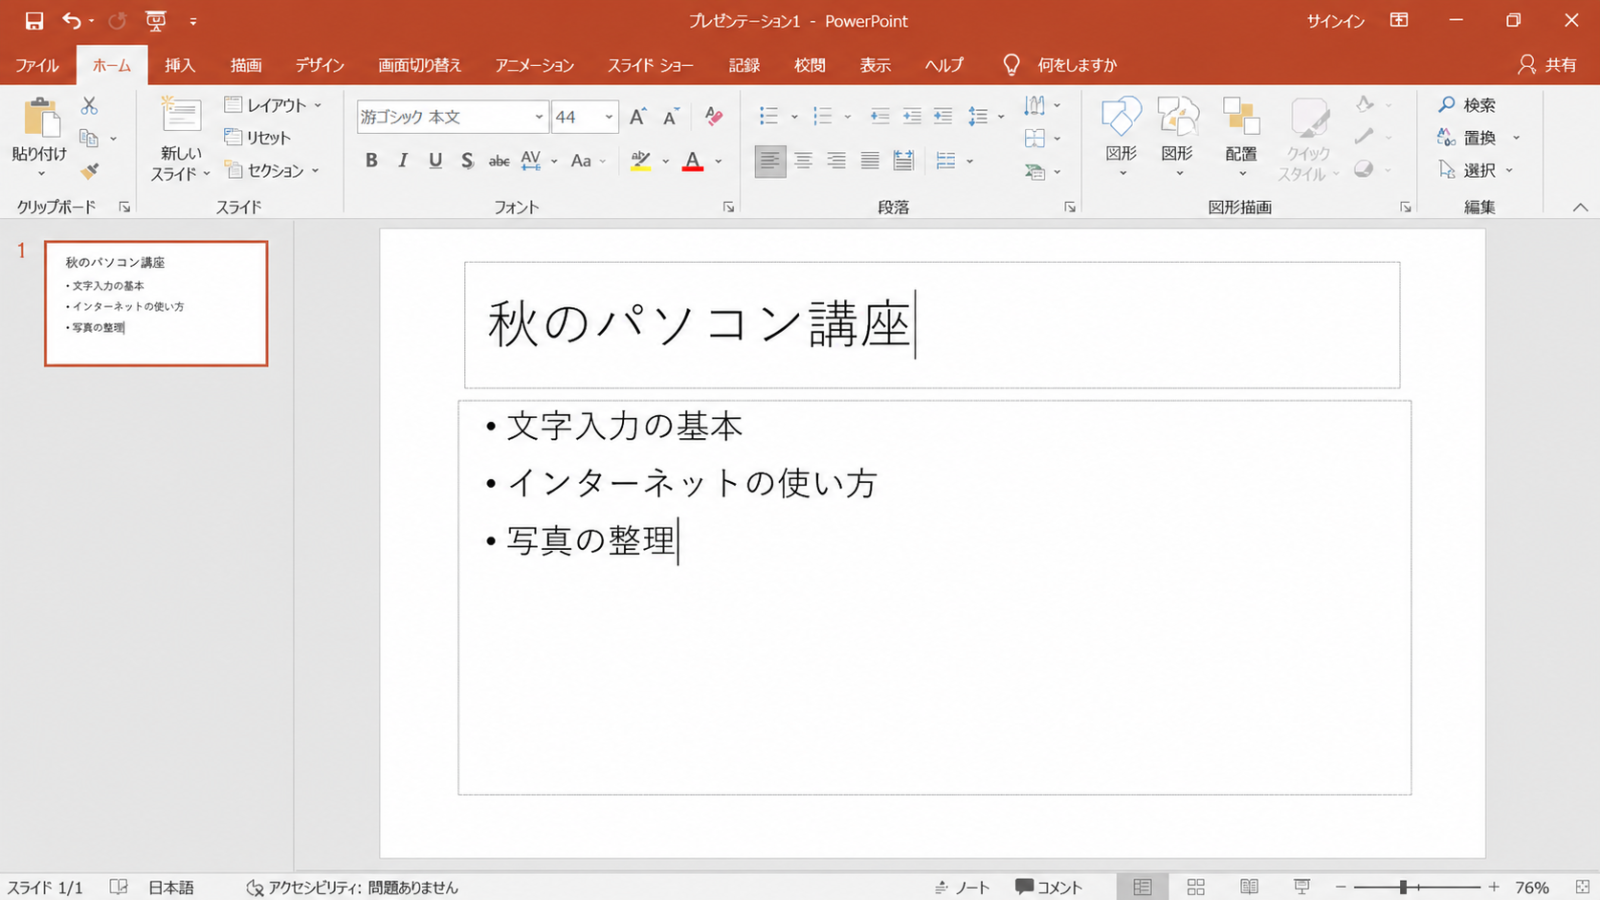Start slide show from status bar icon
Screen dimensions: 1600x900
[x=1302, y=887]
